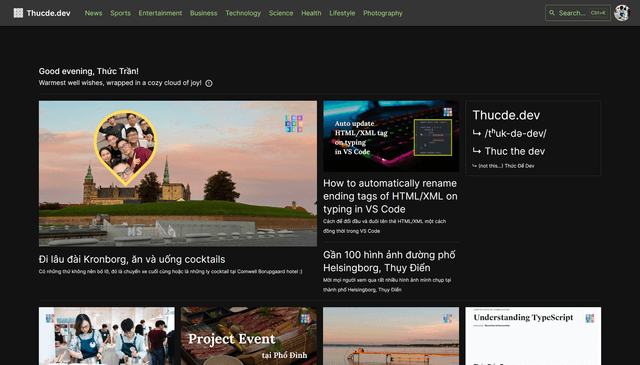
Task: Click the /tʰuk-də-dev/ pronunciation text
Action: tap(516, 133)
